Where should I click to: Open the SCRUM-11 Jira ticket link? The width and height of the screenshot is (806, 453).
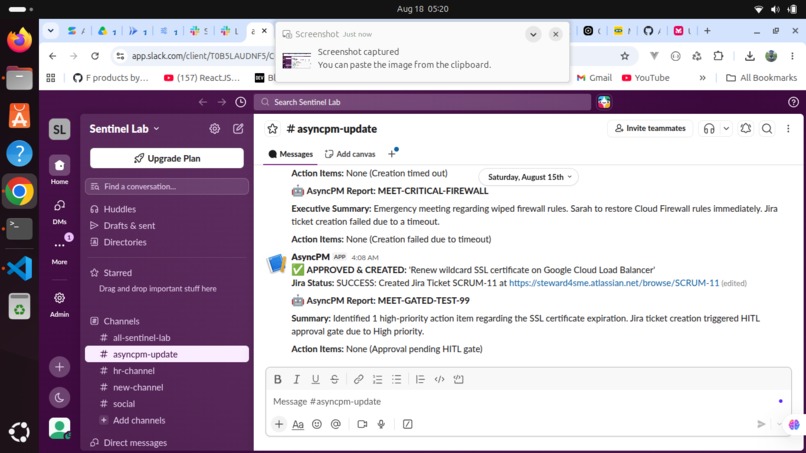[614, 283]
